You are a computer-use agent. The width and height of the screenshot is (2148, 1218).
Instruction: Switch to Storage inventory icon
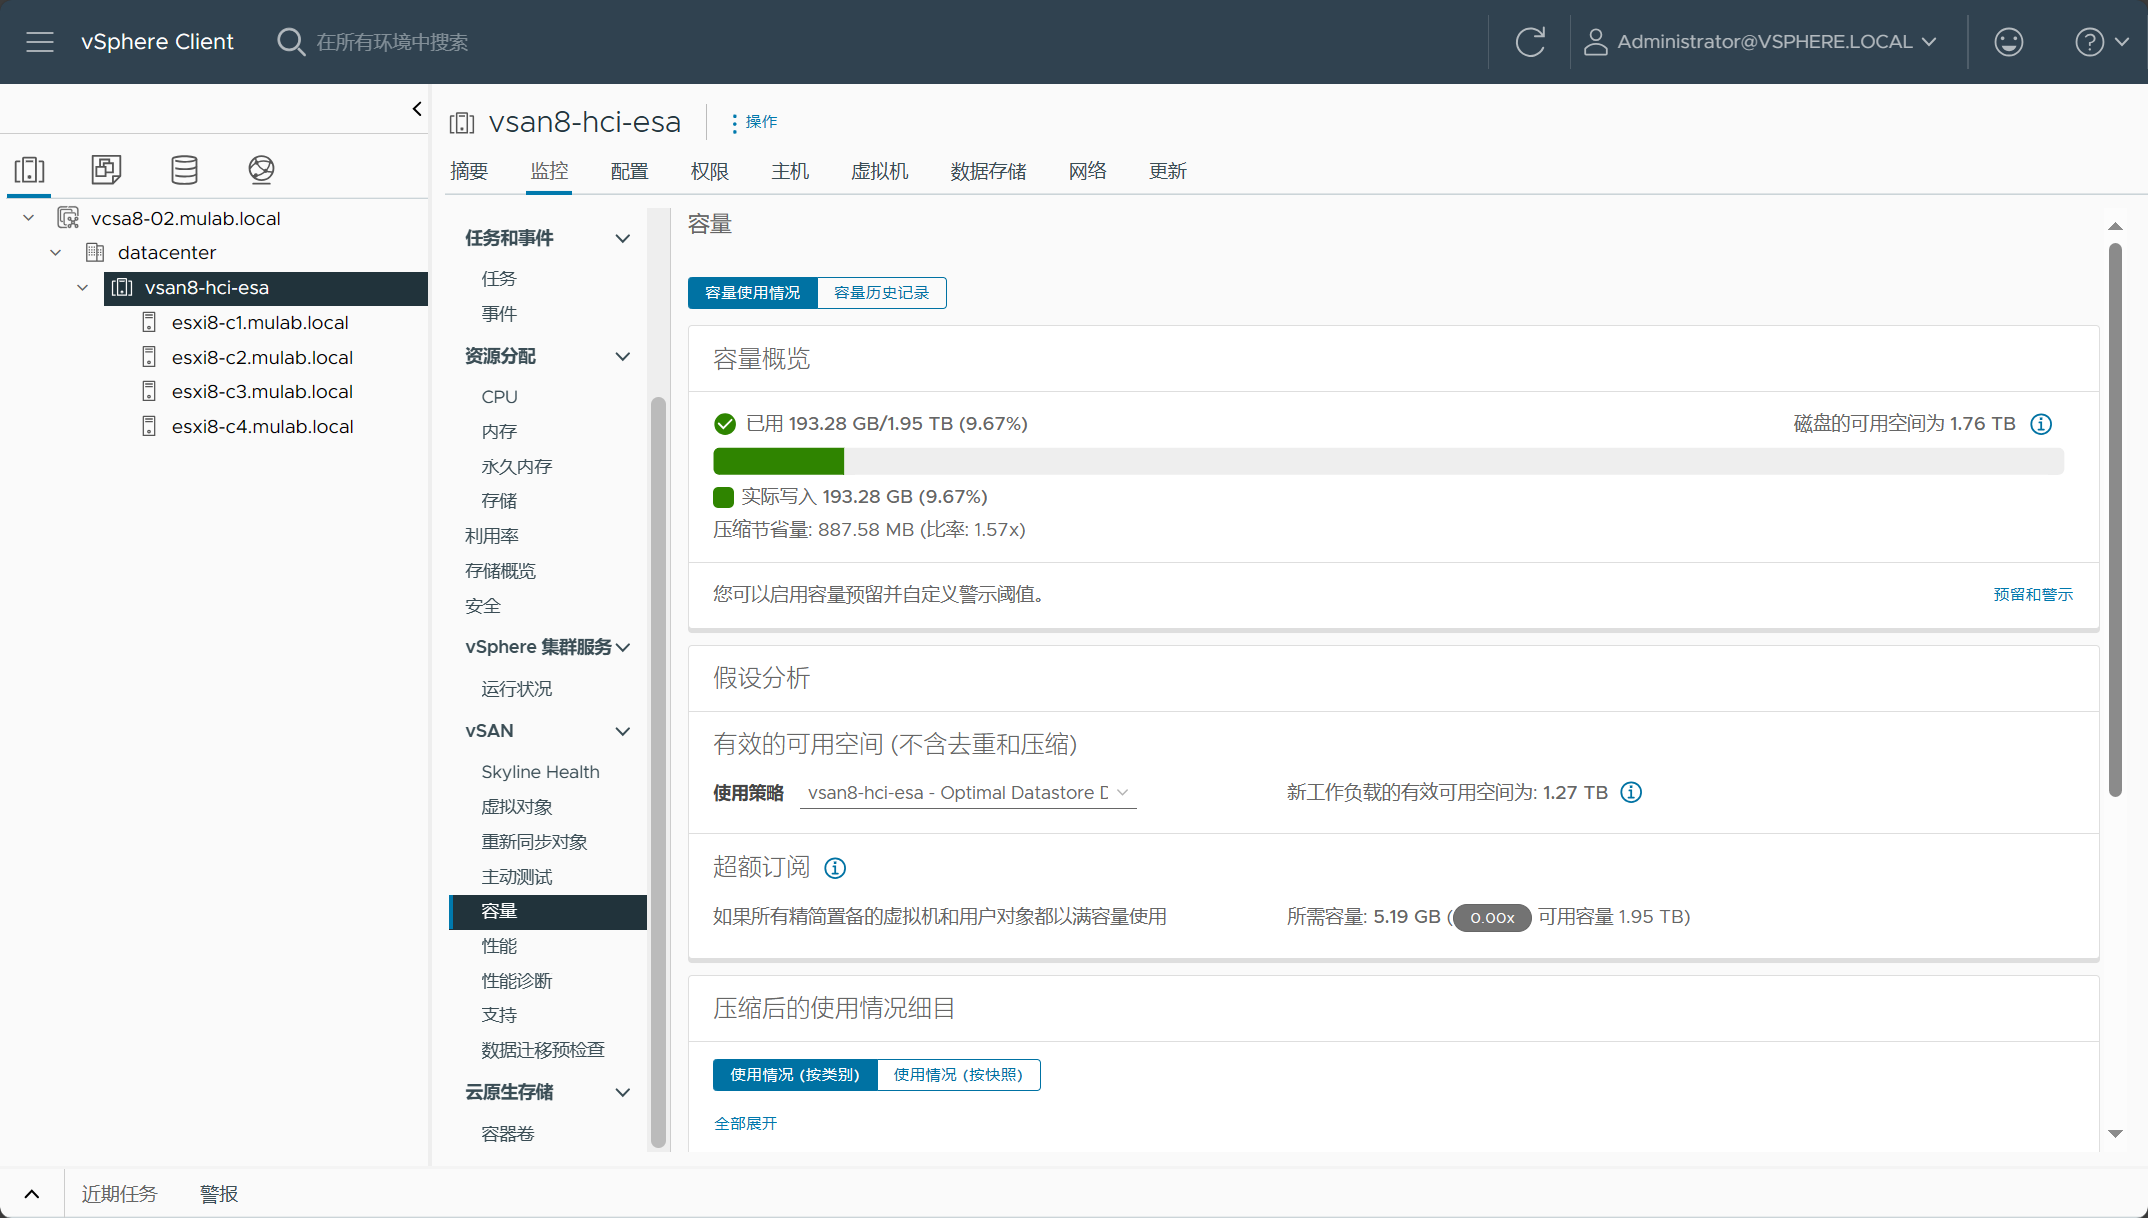[184, 169]
